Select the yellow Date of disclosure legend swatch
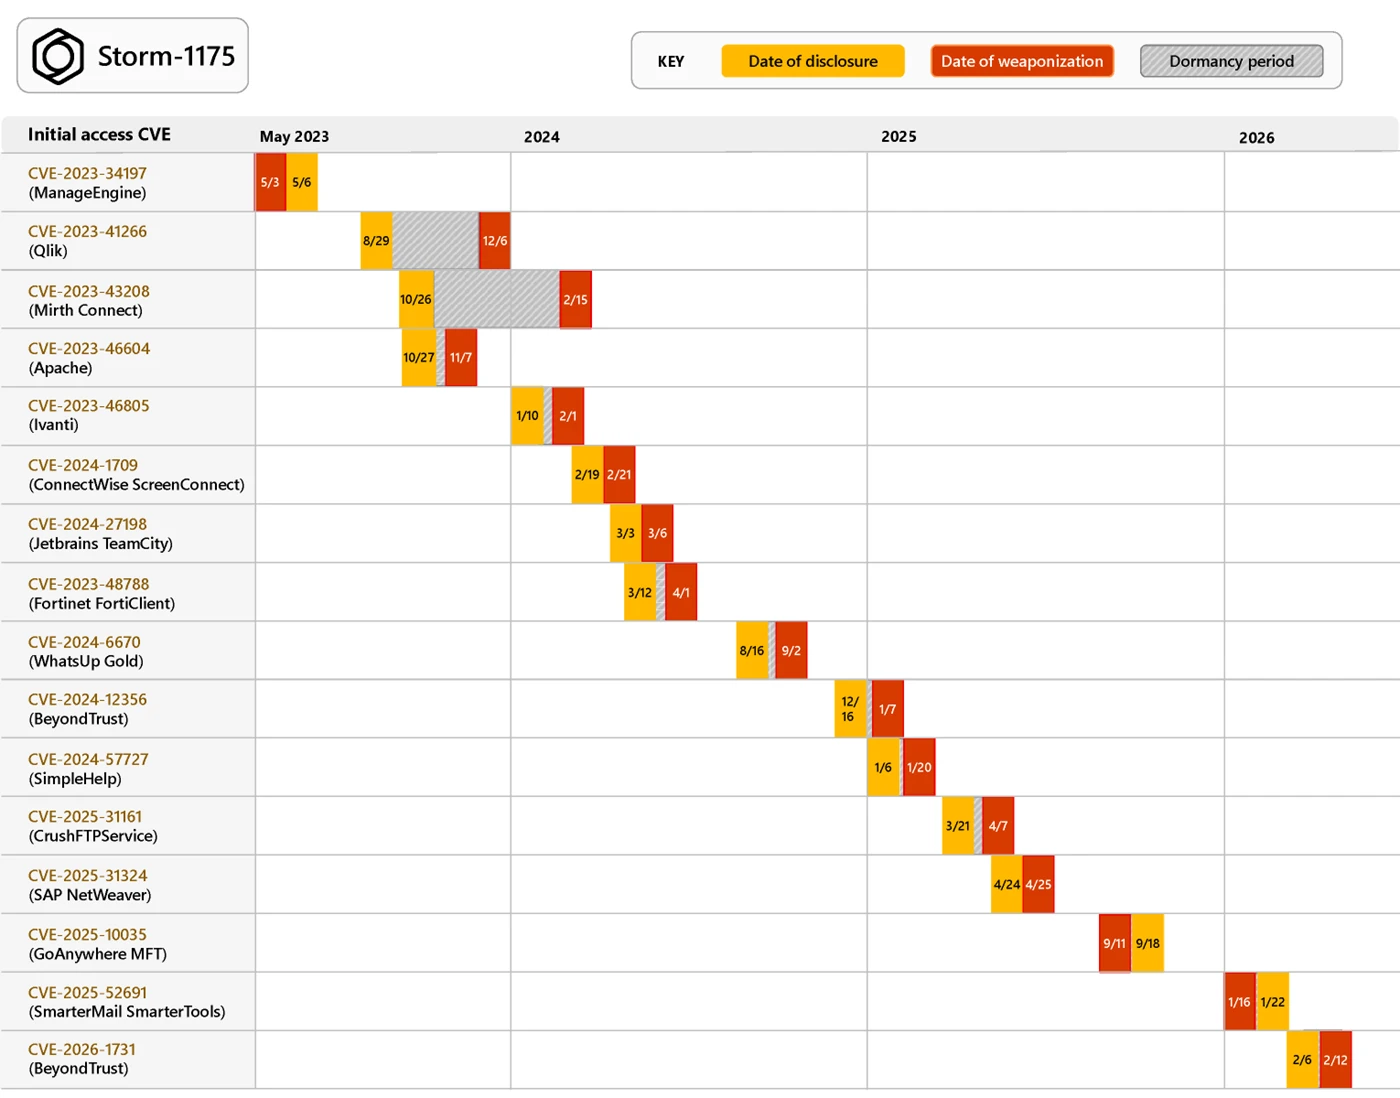1400x1098 pixels. point(812,61)
